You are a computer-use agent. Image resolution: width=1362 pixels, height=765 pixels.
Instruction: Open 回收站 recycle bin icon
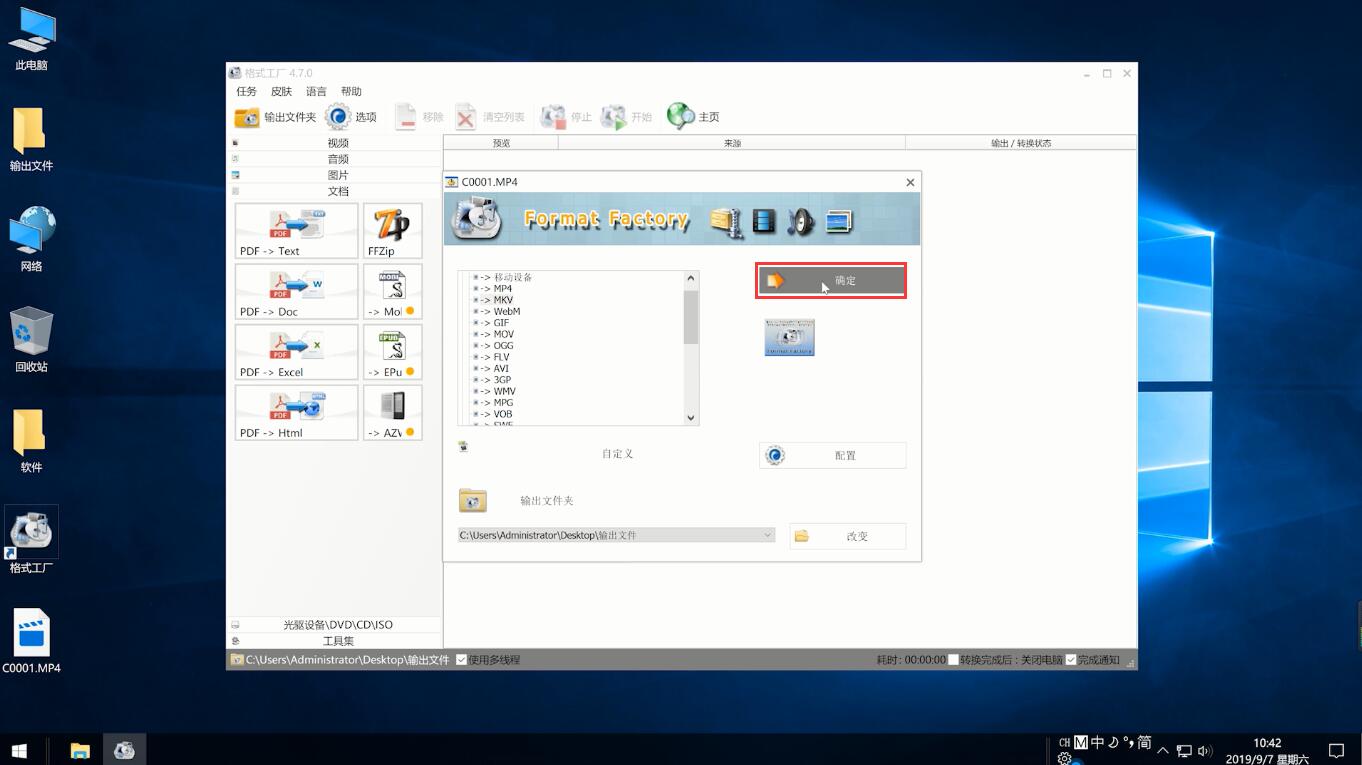pyautogui.click(x=31, y=340)
